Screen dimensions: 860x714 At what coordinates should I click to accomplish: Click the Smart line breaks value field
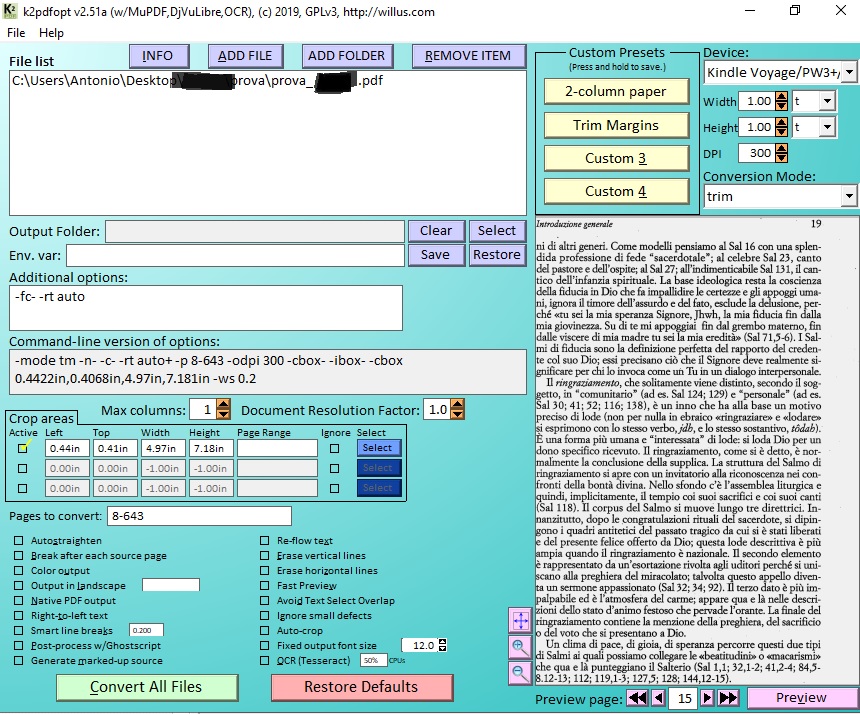pyautogui.click(x=146, y=631)
